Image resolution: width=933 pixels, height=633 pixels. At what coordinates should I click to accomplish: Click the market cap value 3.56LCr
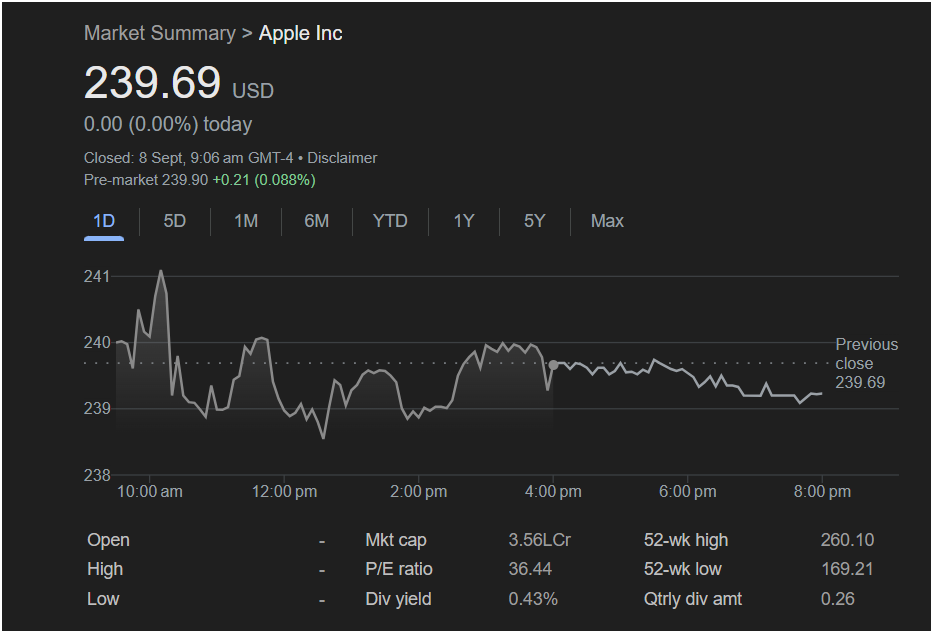540,540
